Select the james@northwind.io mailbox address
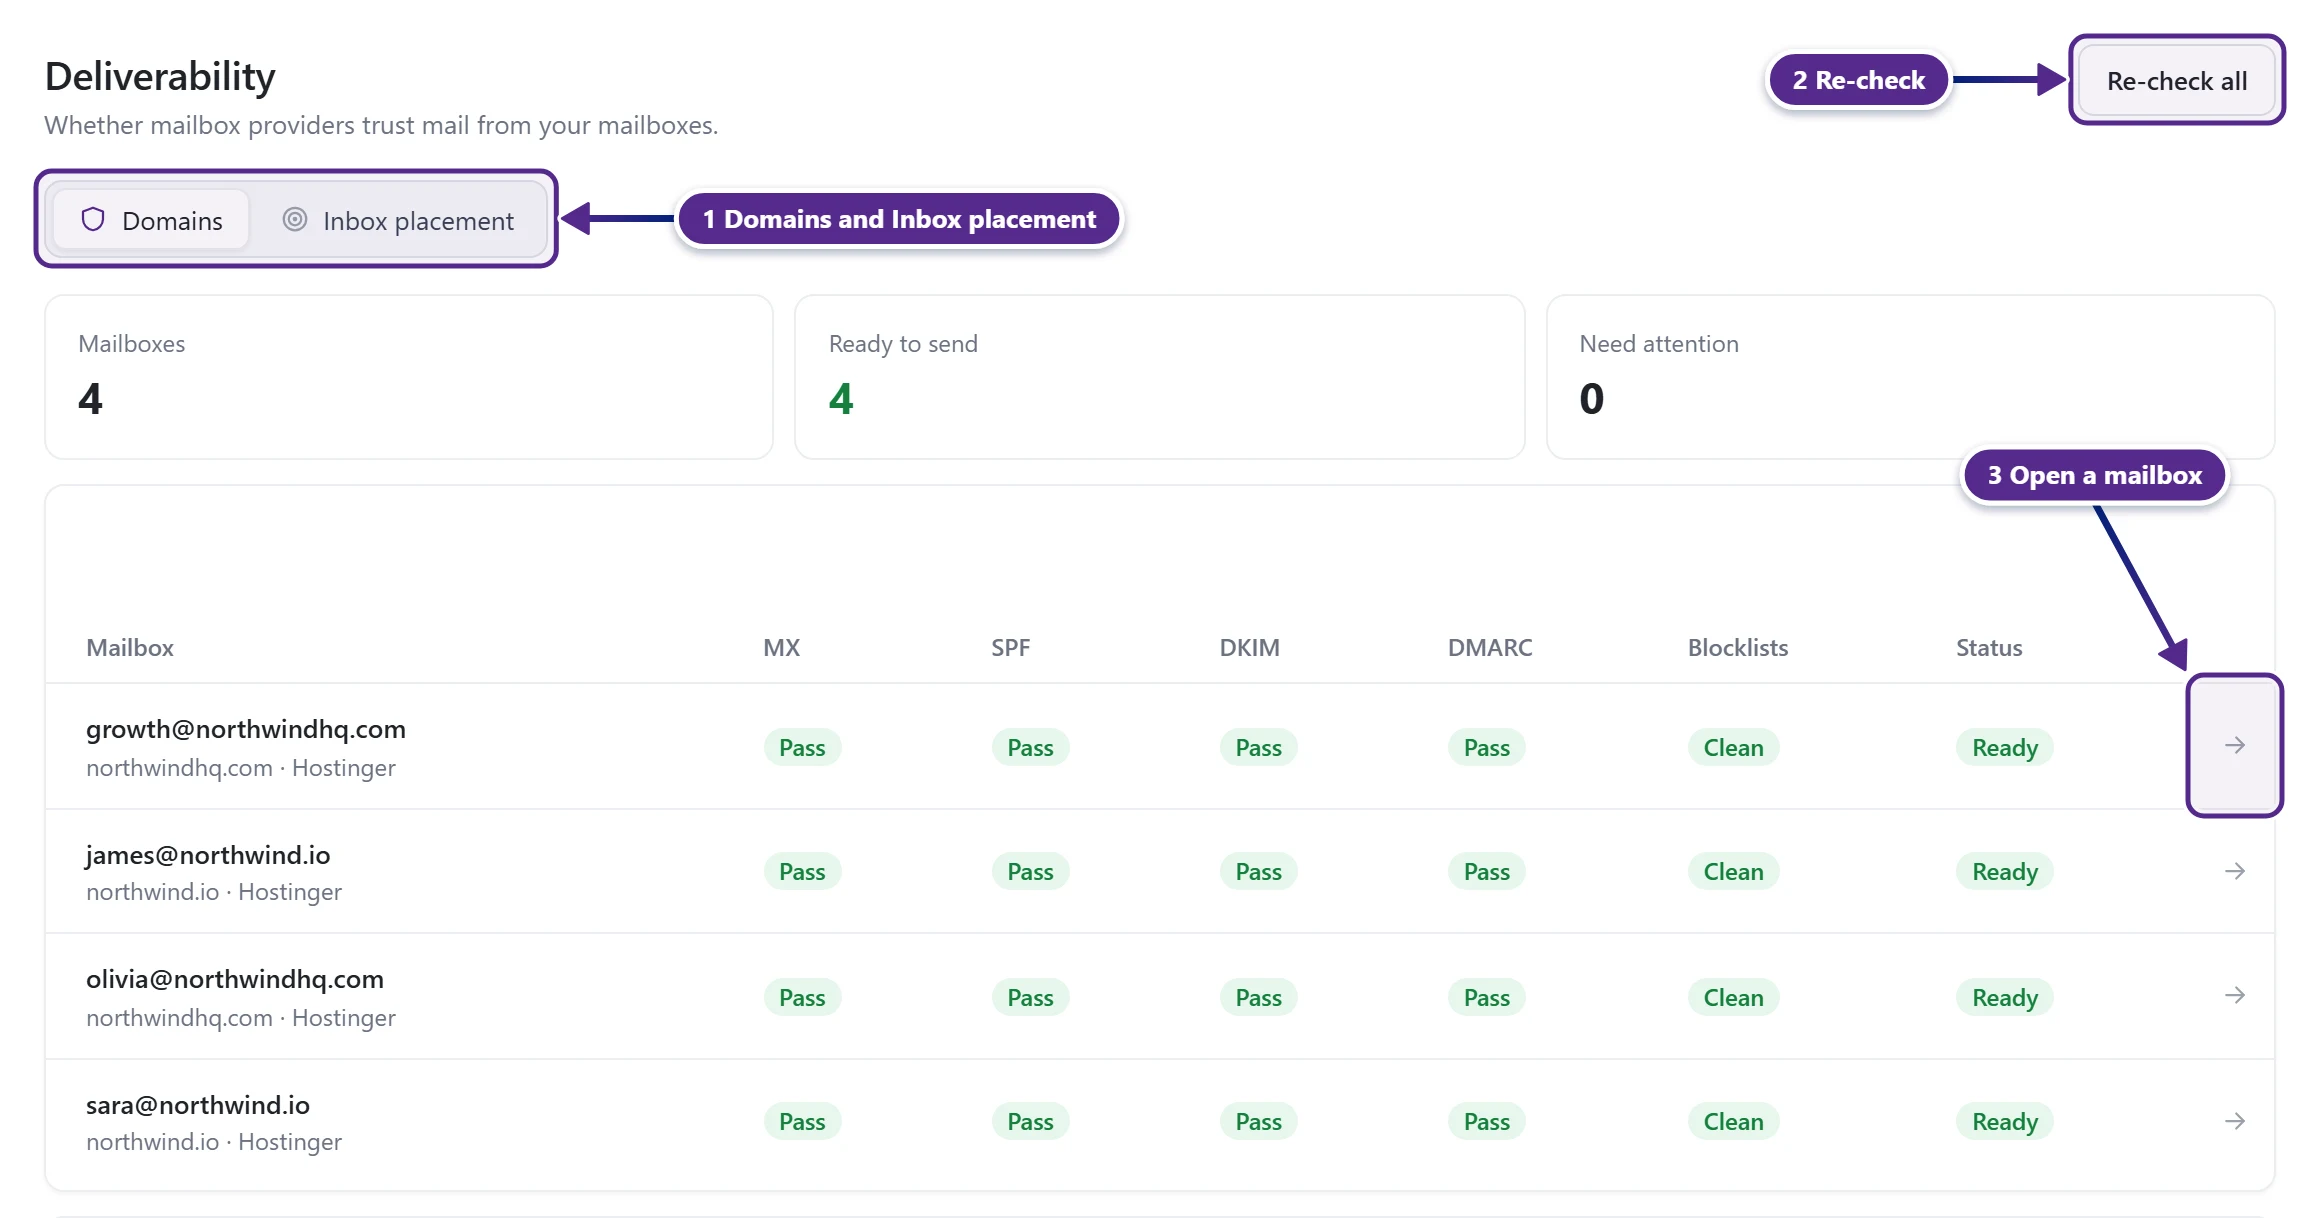The width and height of the screenshot is (2320, 1218). click(x=208, y=856)
